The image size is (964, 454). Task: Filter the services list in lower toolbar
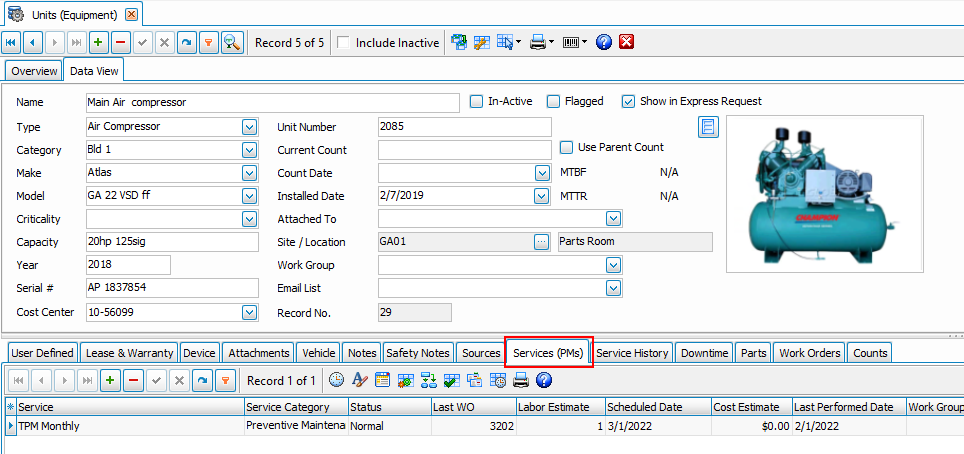(225, 381)
